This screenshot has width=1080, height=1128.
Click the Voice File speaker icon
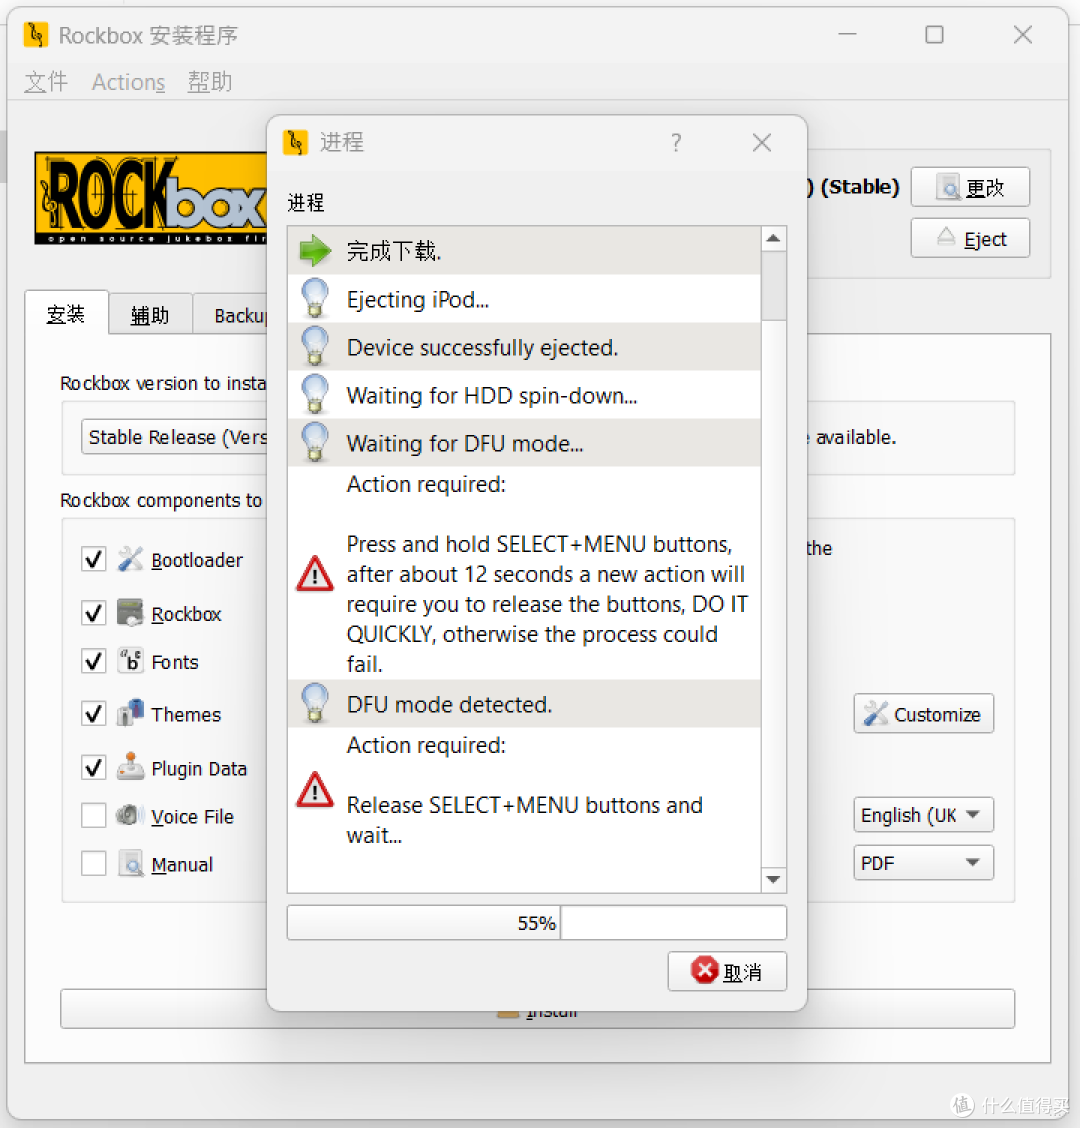130,816
